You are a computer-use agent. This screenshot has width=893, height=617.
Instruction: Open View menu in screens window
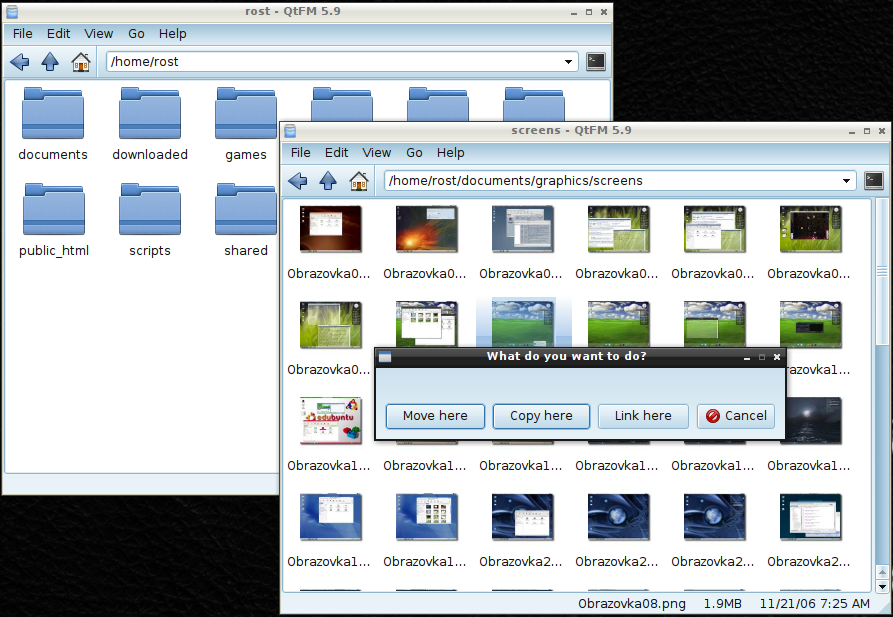377,153
